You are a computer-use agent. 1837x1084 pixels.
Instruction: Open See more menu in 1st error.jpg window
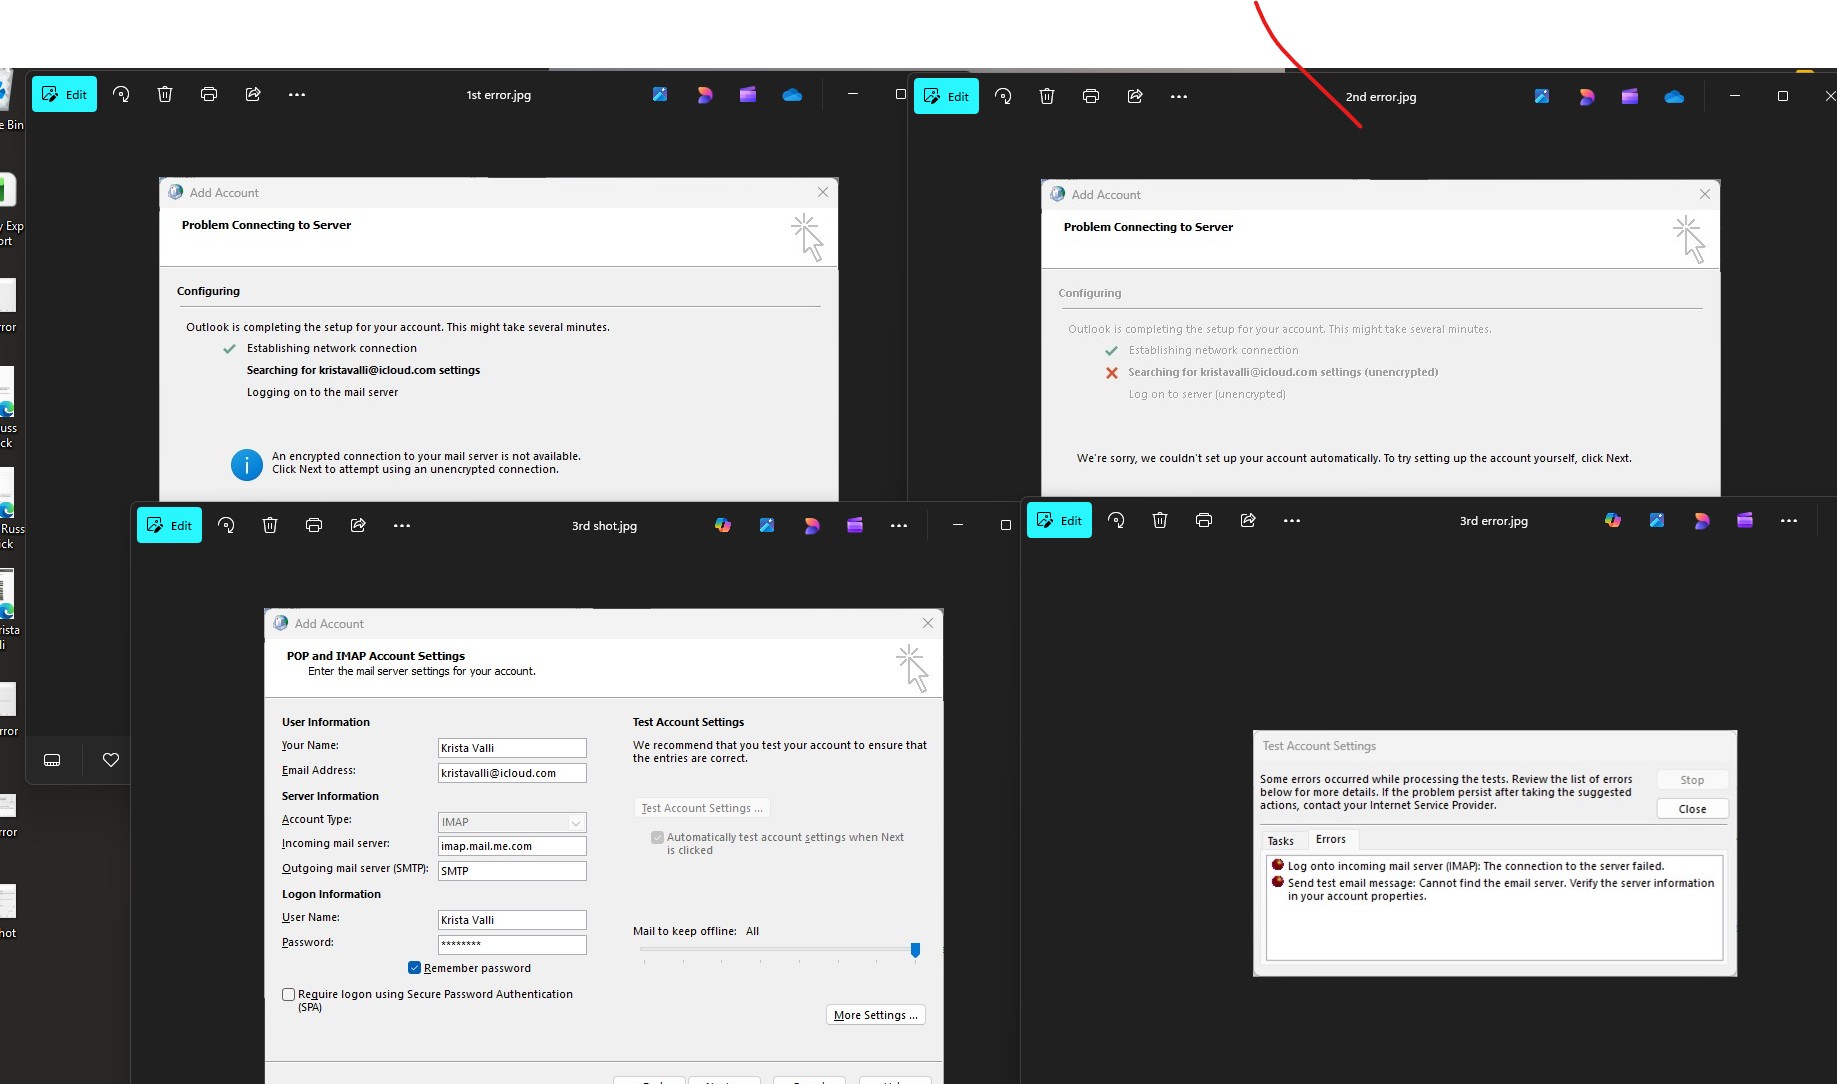(297, 94)
